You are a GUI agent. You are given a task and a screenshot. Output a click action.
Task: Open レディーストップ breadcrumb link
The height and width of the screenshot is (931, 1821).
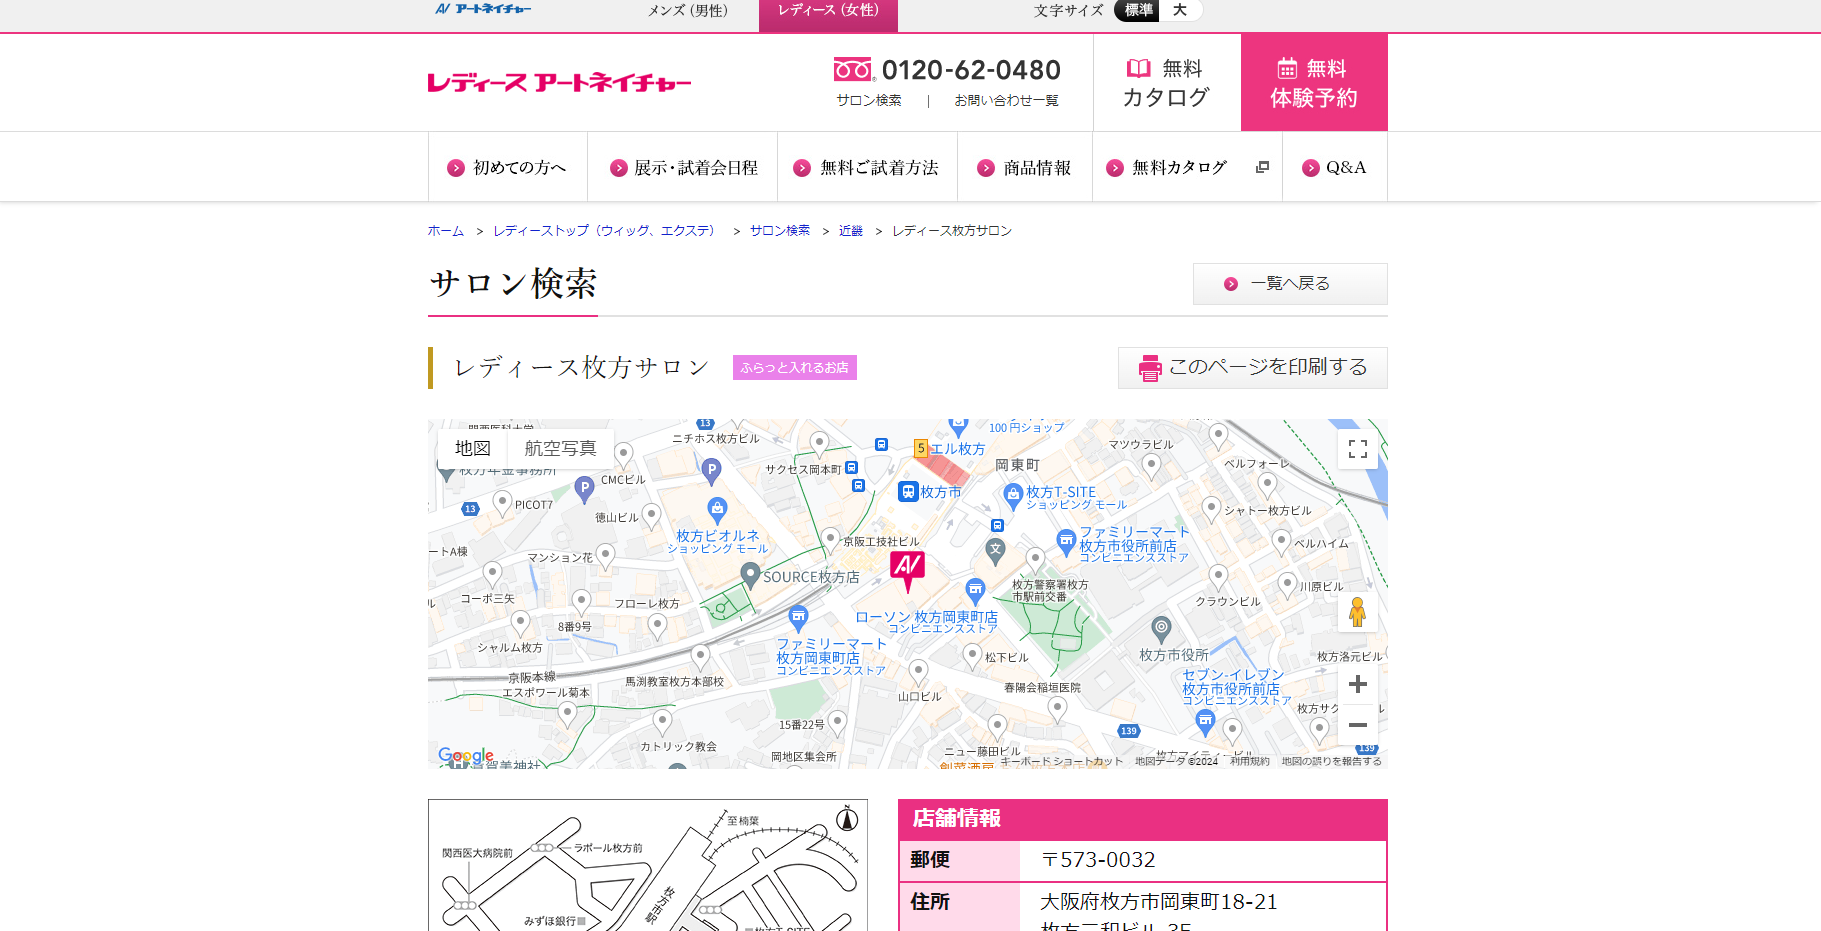tap(606, 231)
